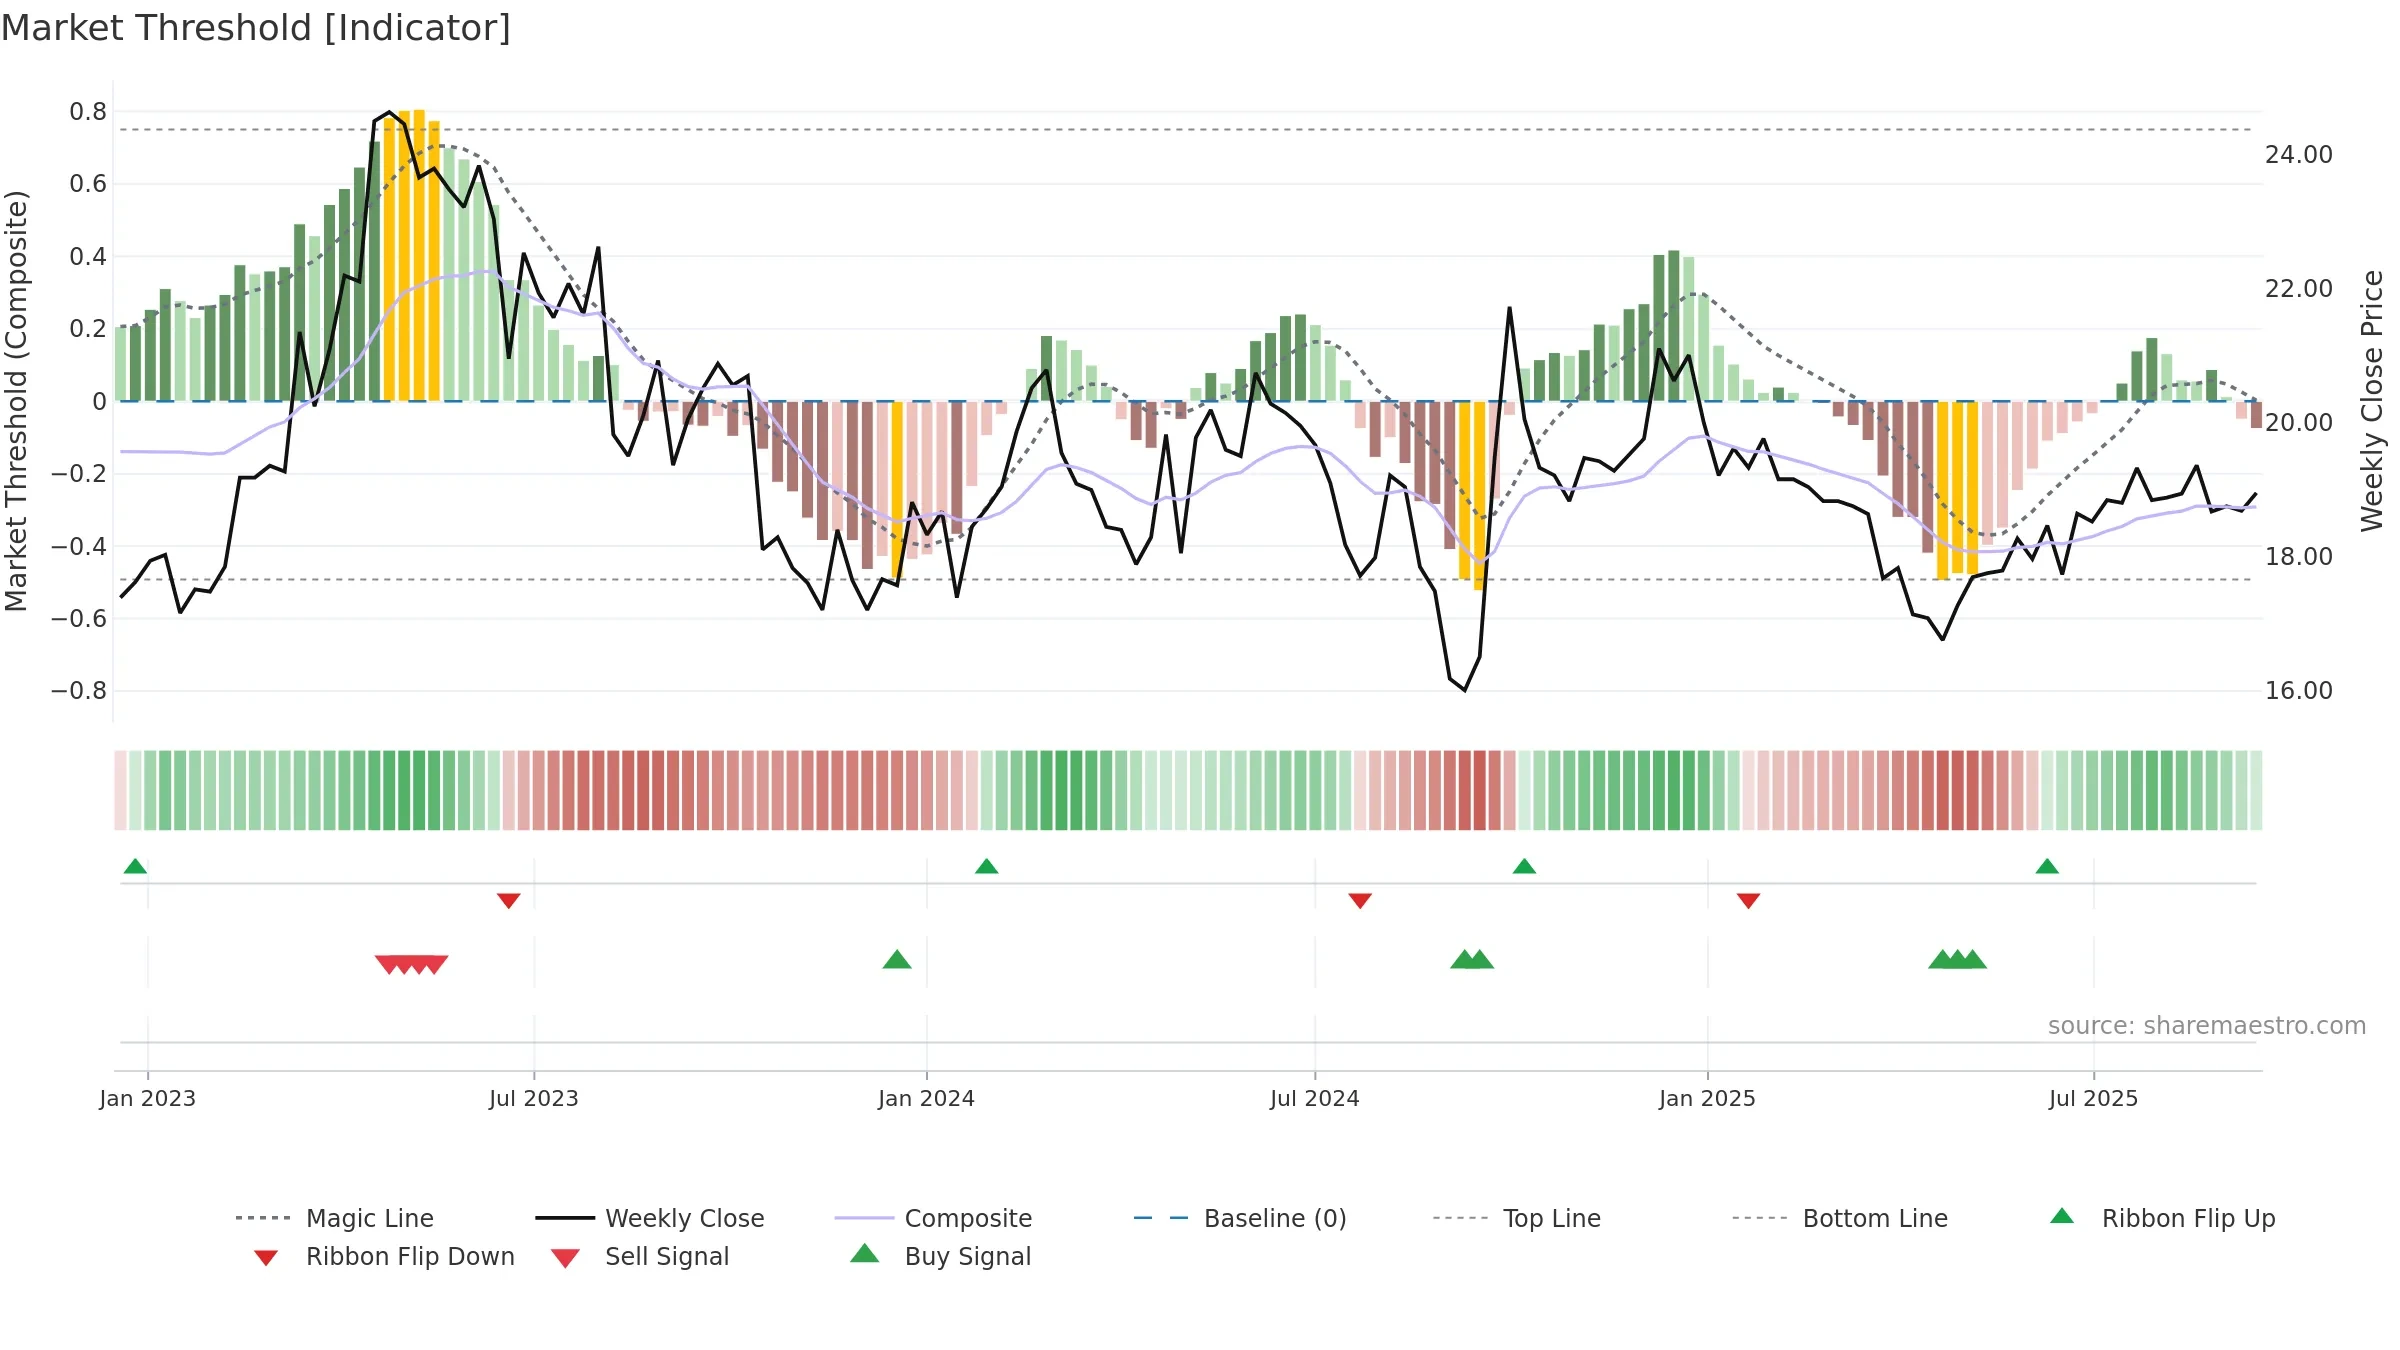Click the Market Threshold (Composite) axis title
Viewport: 2400px width, 1350px height.
click(x=16, y=401)
